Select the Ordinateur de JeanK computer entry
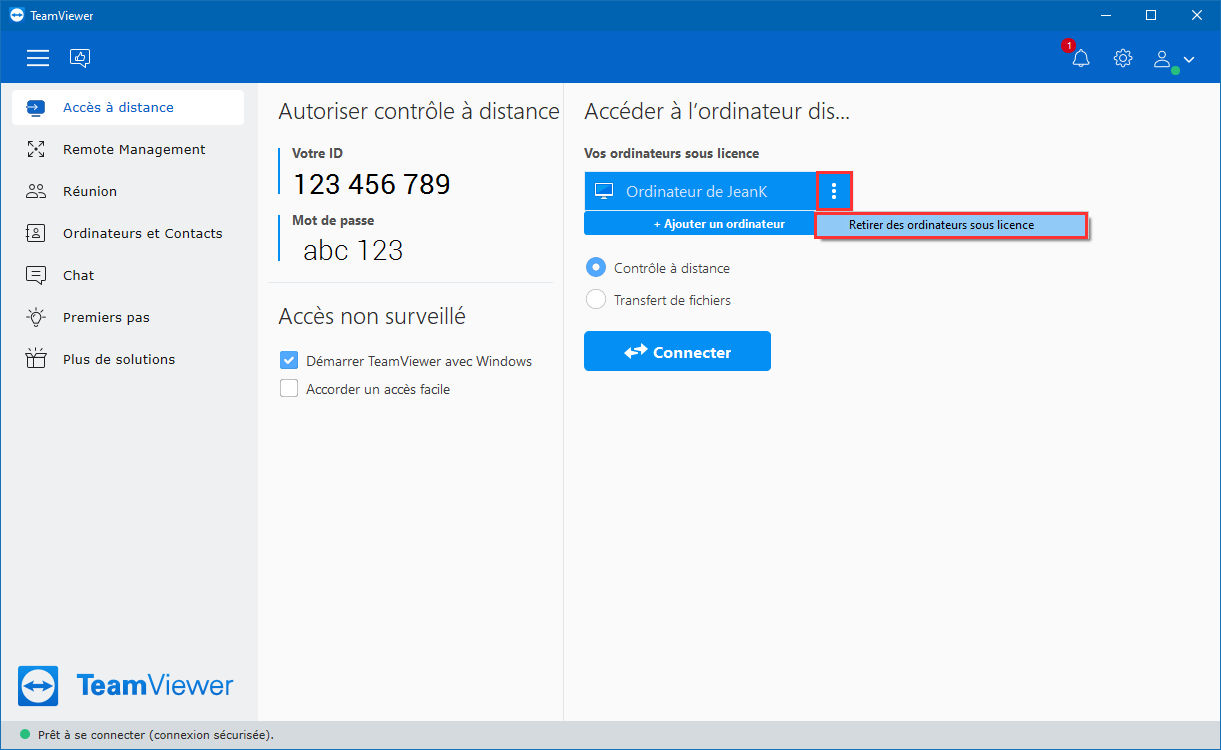1221x750 pixels. [x=700, y=191]
